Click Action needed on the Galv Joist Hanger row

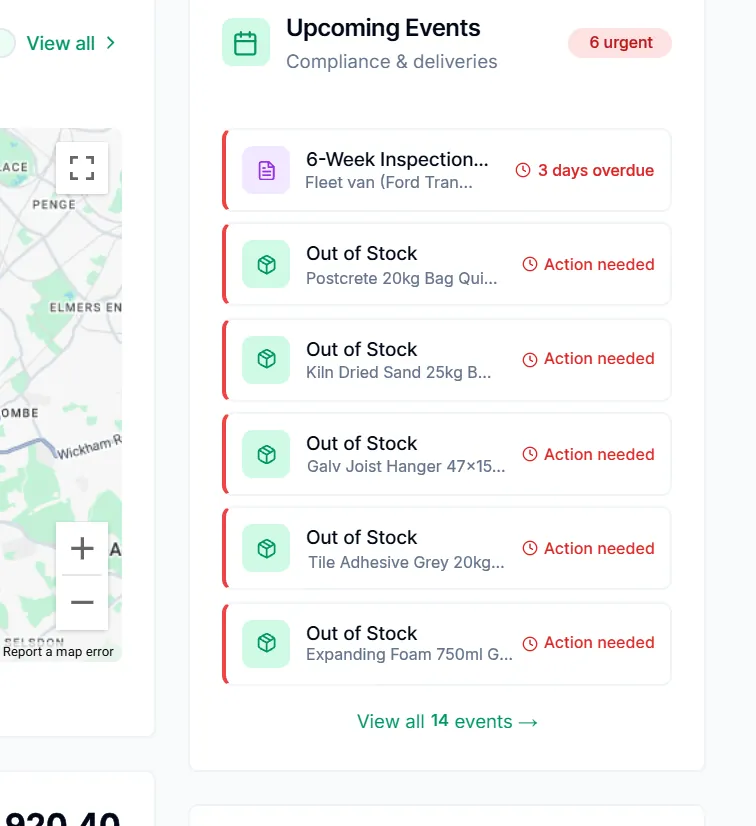(x=599, y=454)
